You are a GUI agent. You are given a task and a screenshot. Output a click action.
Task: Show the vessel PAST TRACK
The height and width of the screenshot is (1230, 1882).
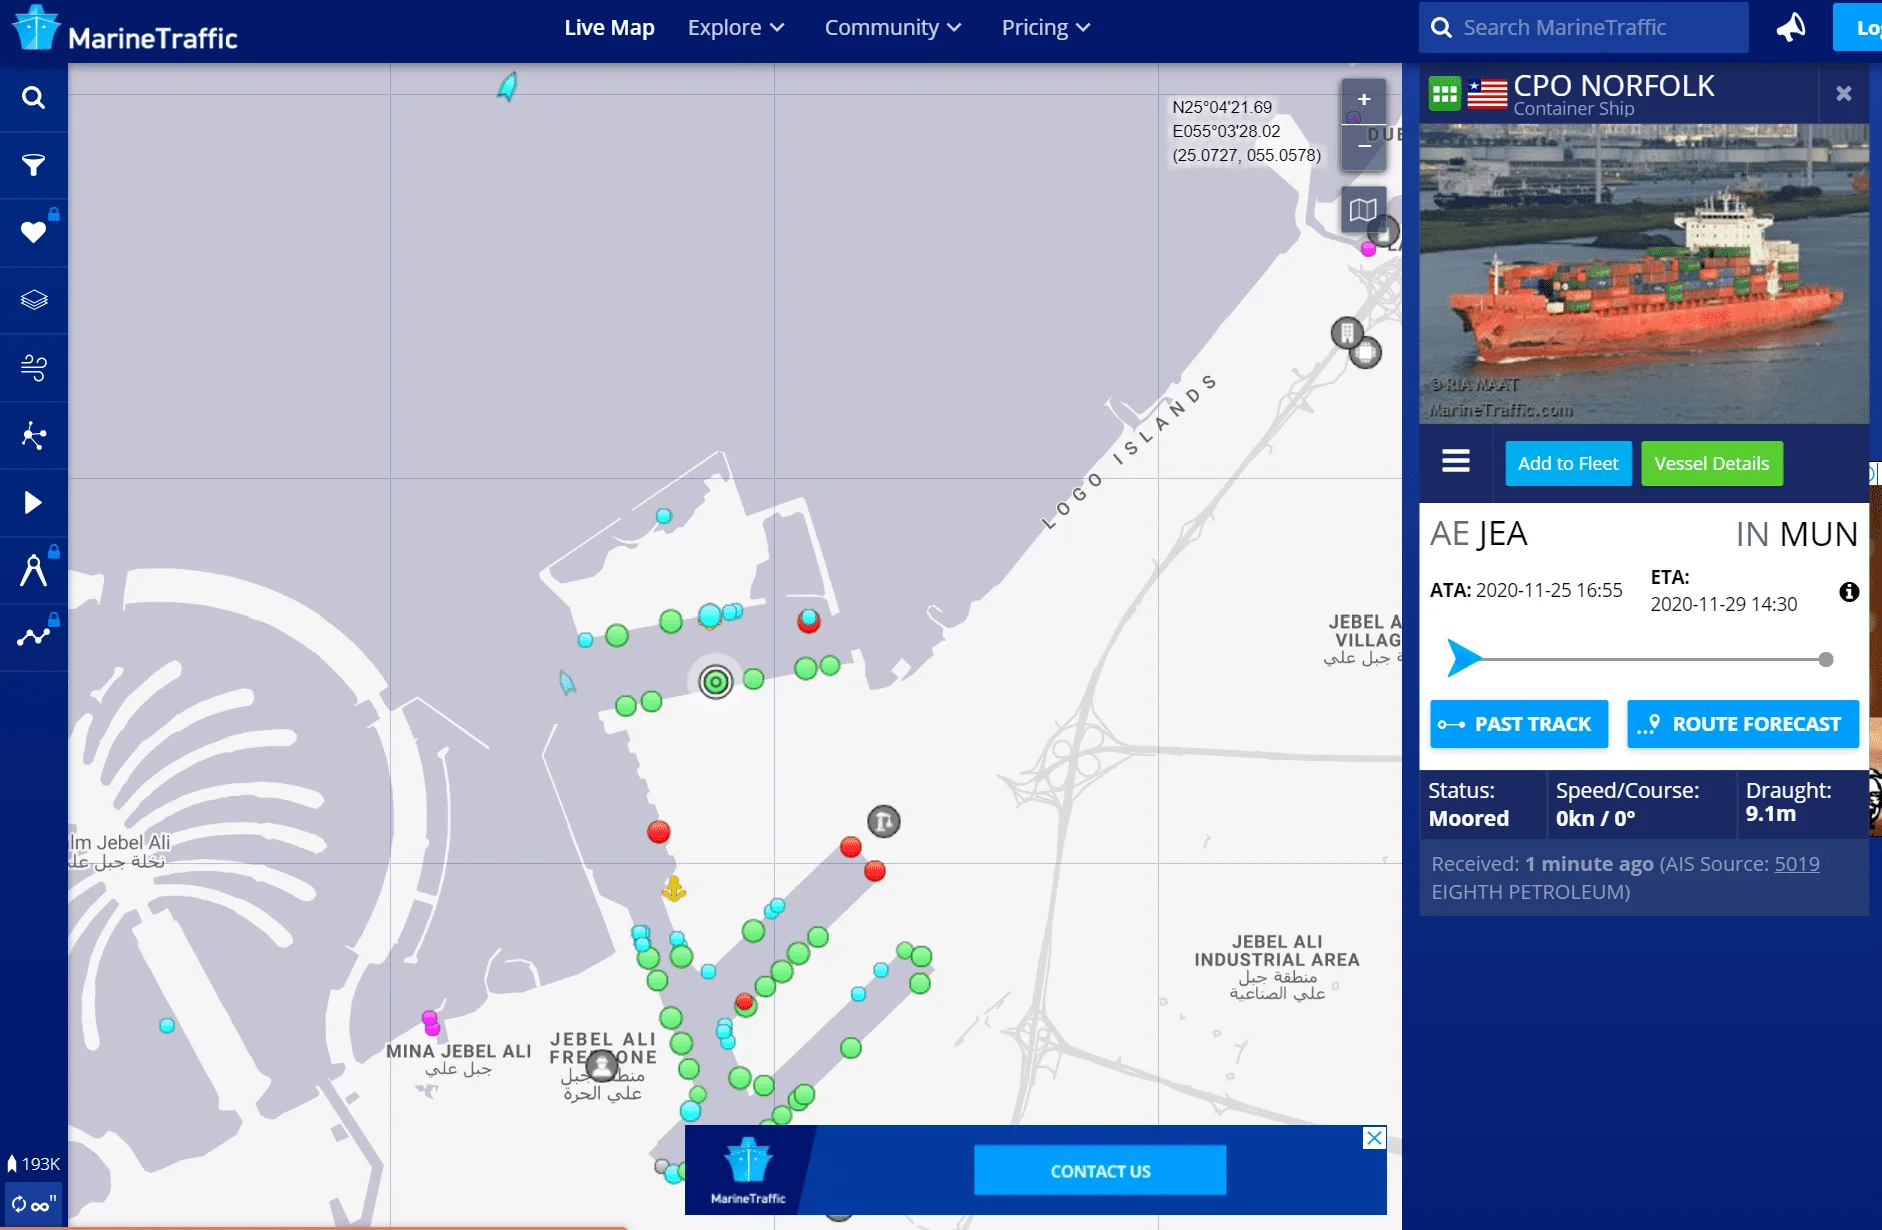(1519, 724)
